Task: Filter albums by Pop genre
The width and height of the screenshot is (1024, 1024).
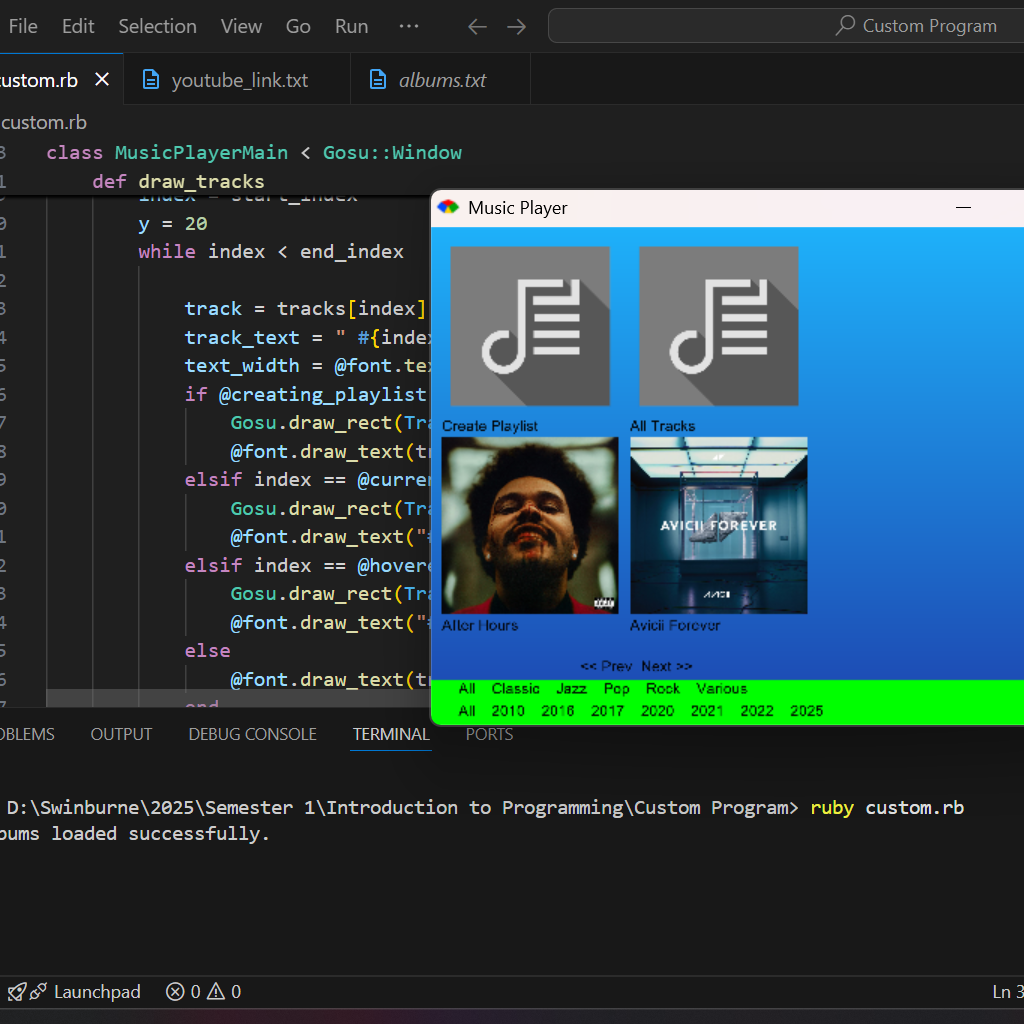Action: [616, 688]
